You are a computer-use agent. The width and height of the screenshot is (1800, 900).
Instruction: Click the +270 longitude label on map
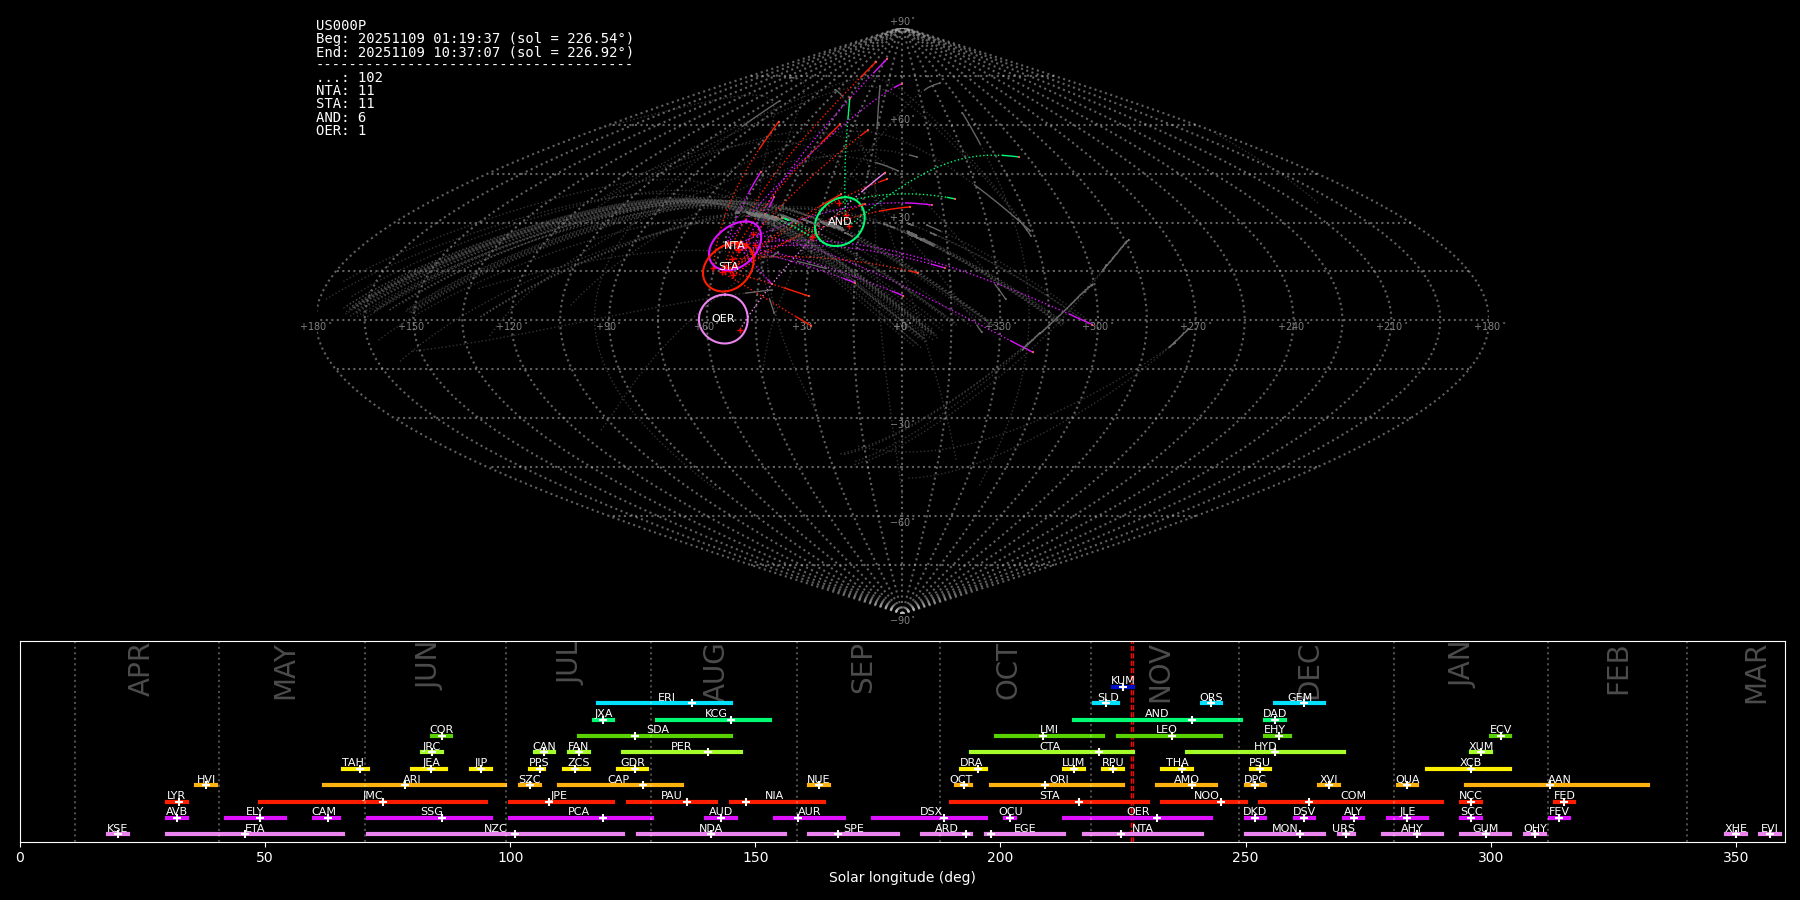(x=1193, y=327)
